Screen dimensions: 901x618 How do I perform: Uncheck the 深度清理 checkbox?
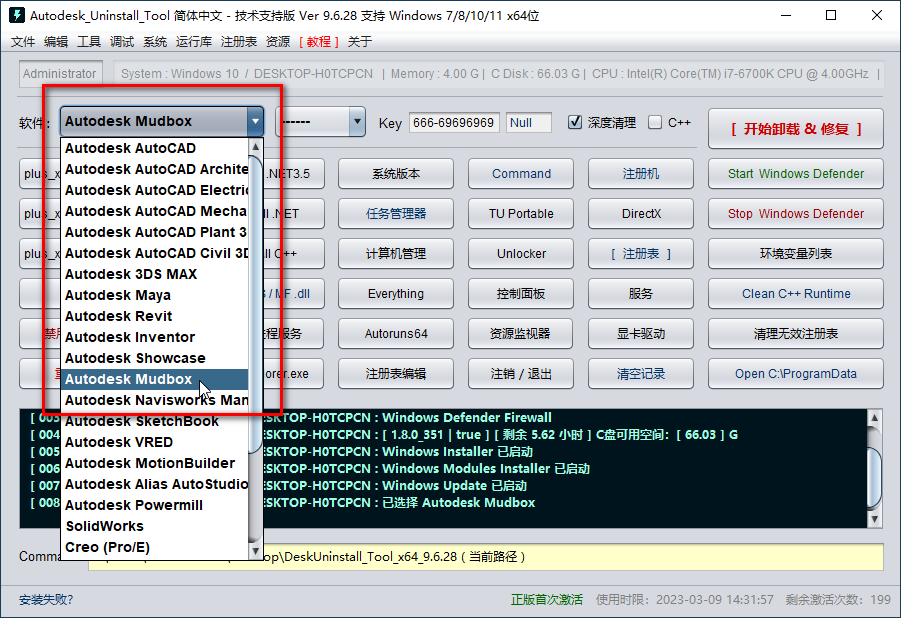point(575,122)
